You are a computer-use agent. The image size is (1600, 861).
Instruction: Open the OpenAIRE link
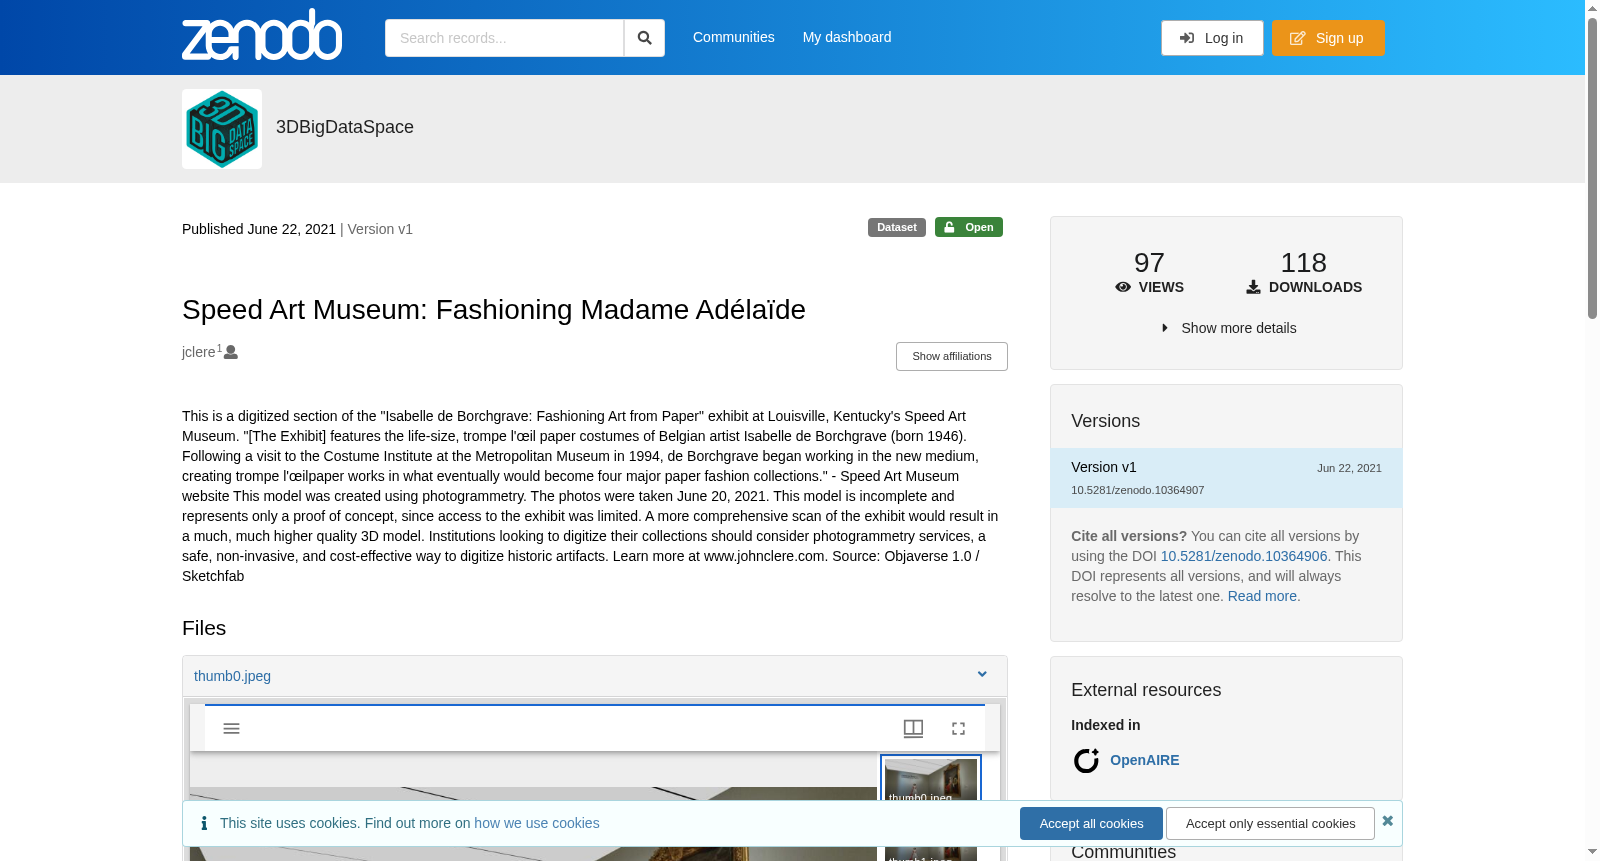pyautogui.click(x=1145, y=760)
